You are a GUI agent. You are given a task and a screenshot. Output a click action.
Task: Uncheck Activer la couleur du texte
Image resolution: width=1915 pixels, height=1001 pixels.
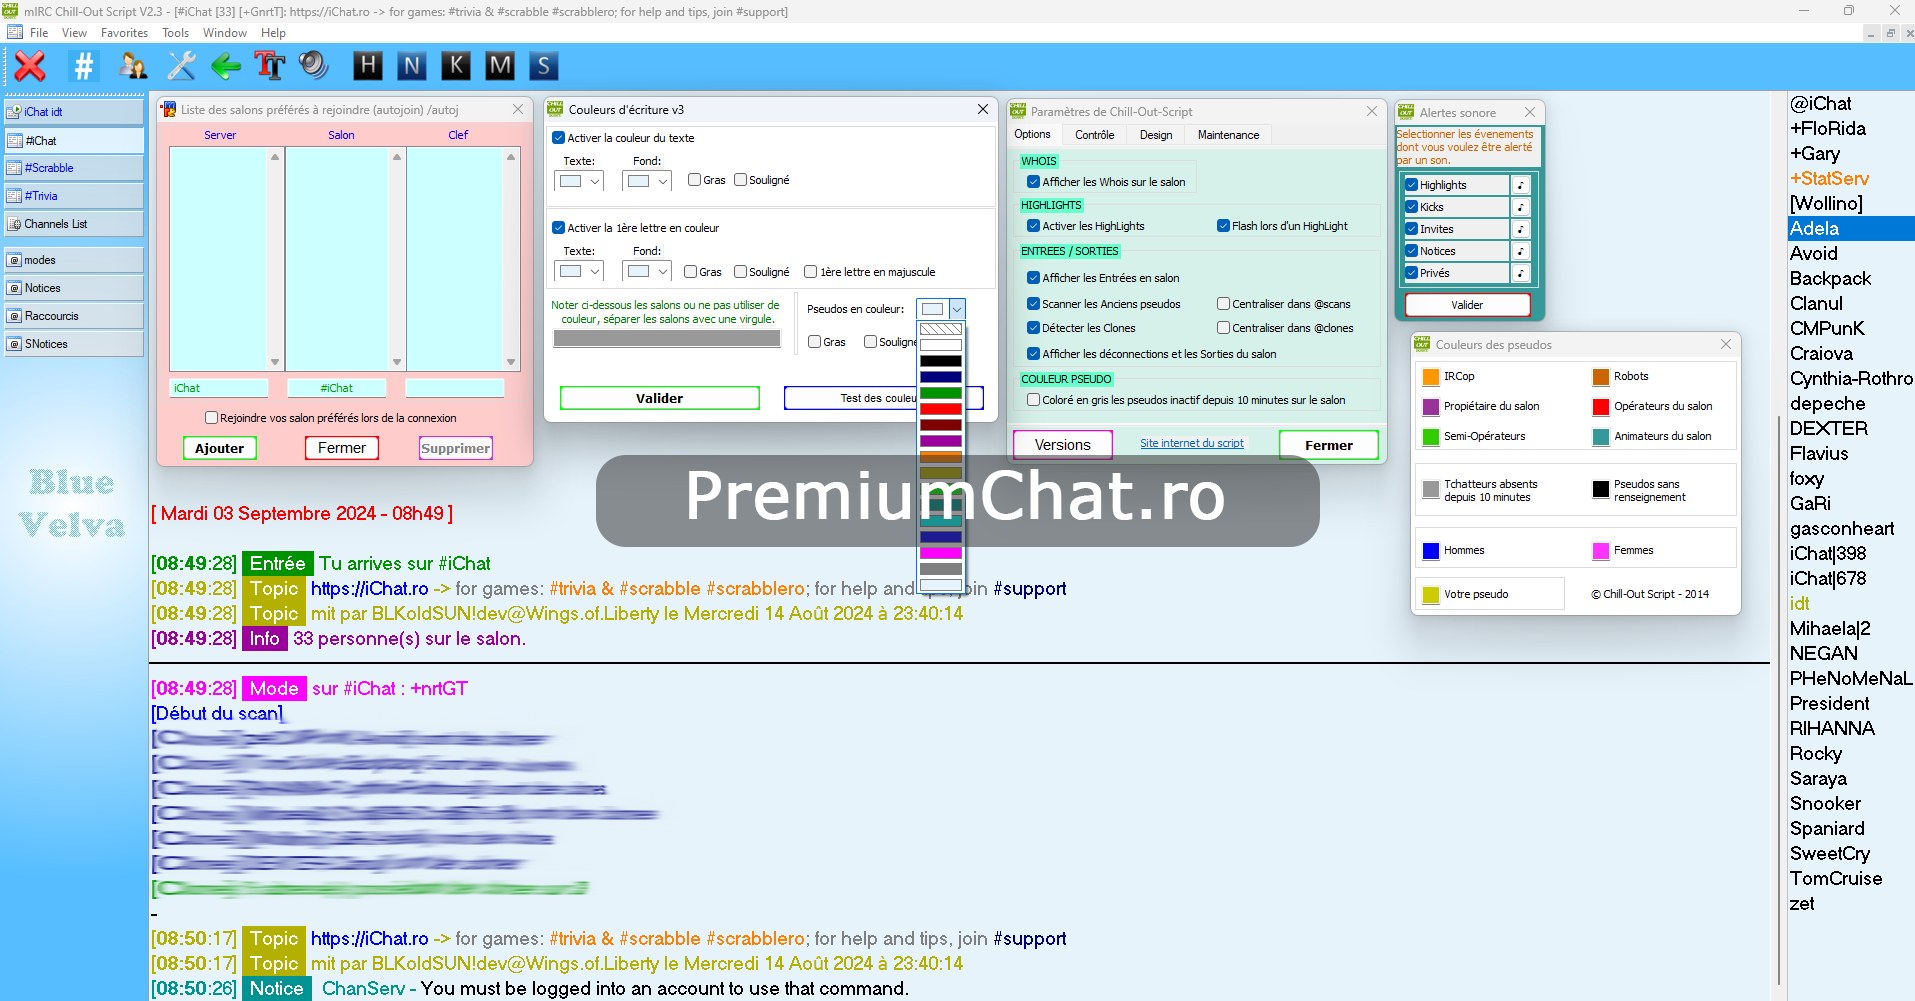pyautogui.click(x=559, y=138)
